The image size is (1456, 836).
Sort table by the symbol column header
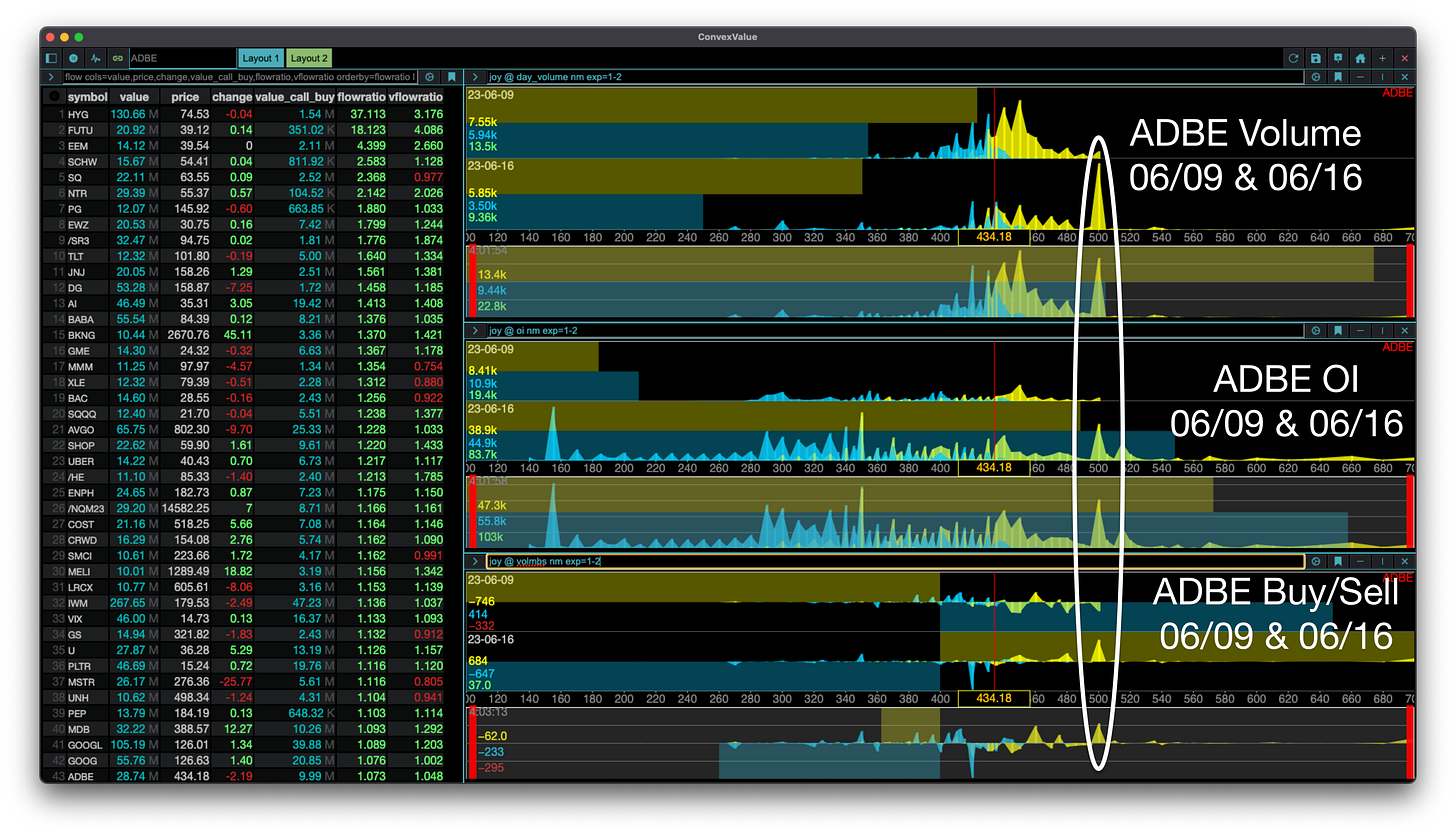pos(87,97)
